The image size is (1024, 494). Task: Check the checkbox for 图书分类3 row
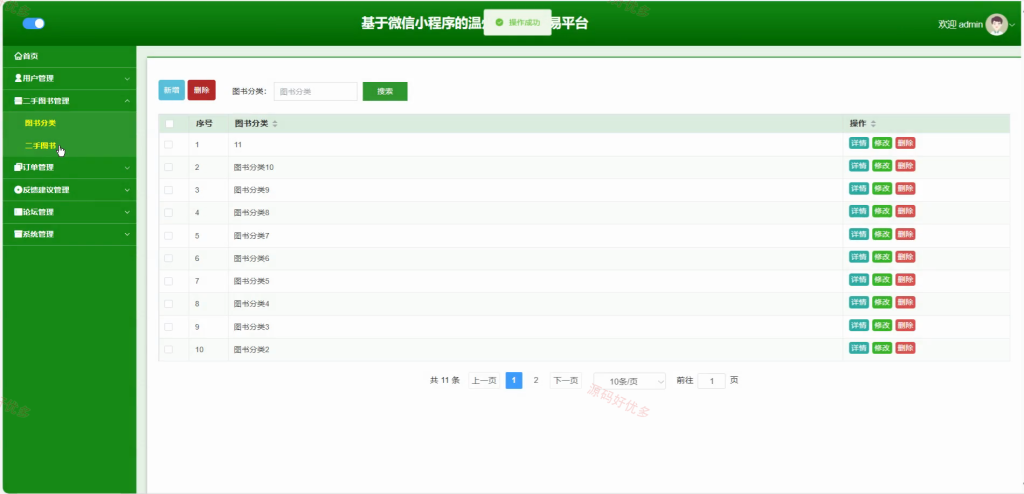tap(168, 327)
